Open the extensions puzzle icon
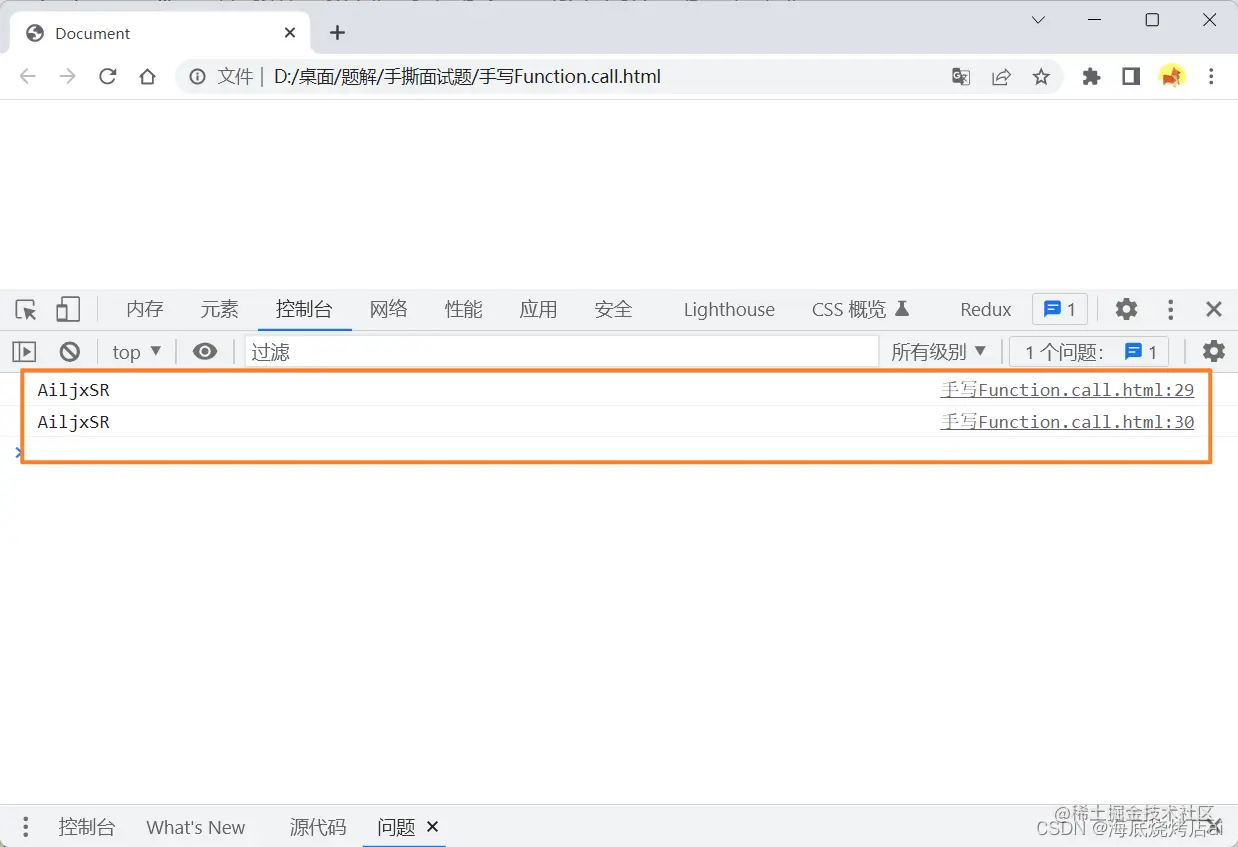This screenshot has height=847, width=1238. pos(1091,77)
